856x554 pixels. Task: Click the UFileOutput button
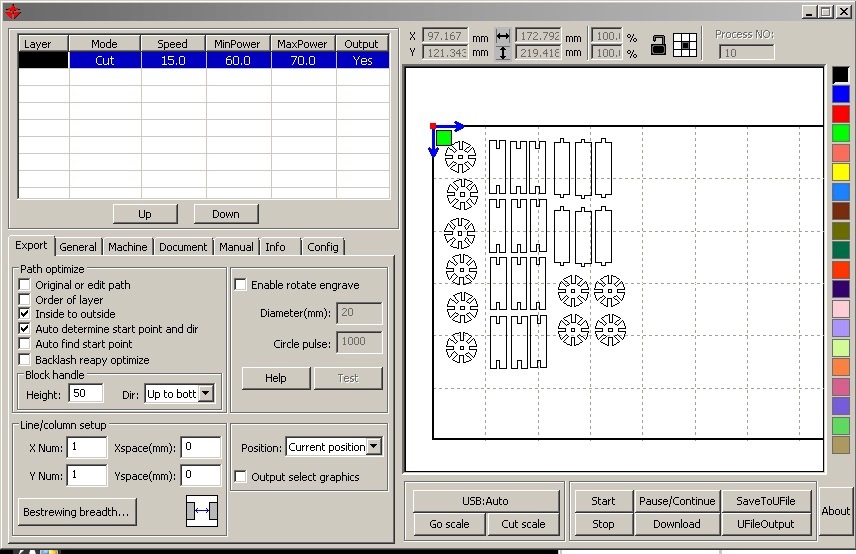(765, 524)
